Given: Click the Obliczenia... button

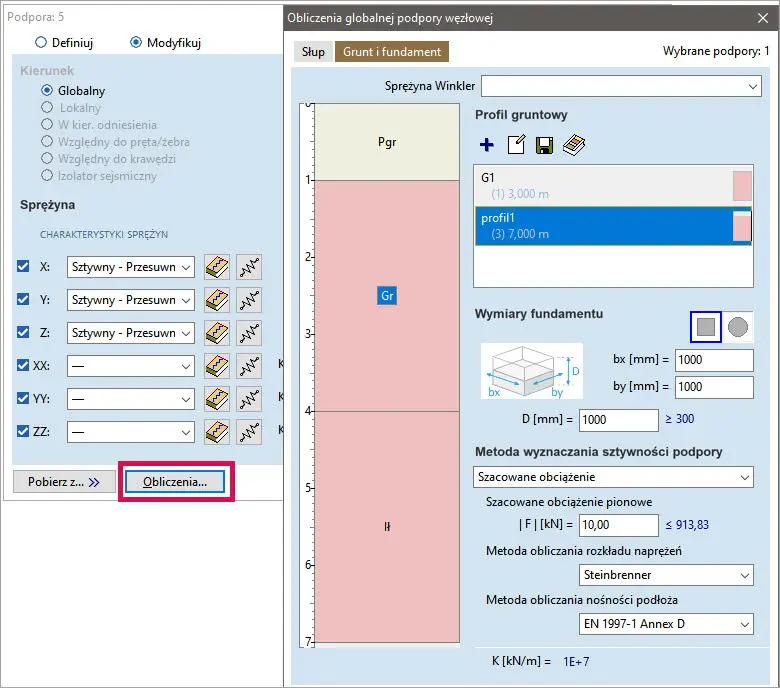Looking at the screenshot, I should tap(175, 482).
